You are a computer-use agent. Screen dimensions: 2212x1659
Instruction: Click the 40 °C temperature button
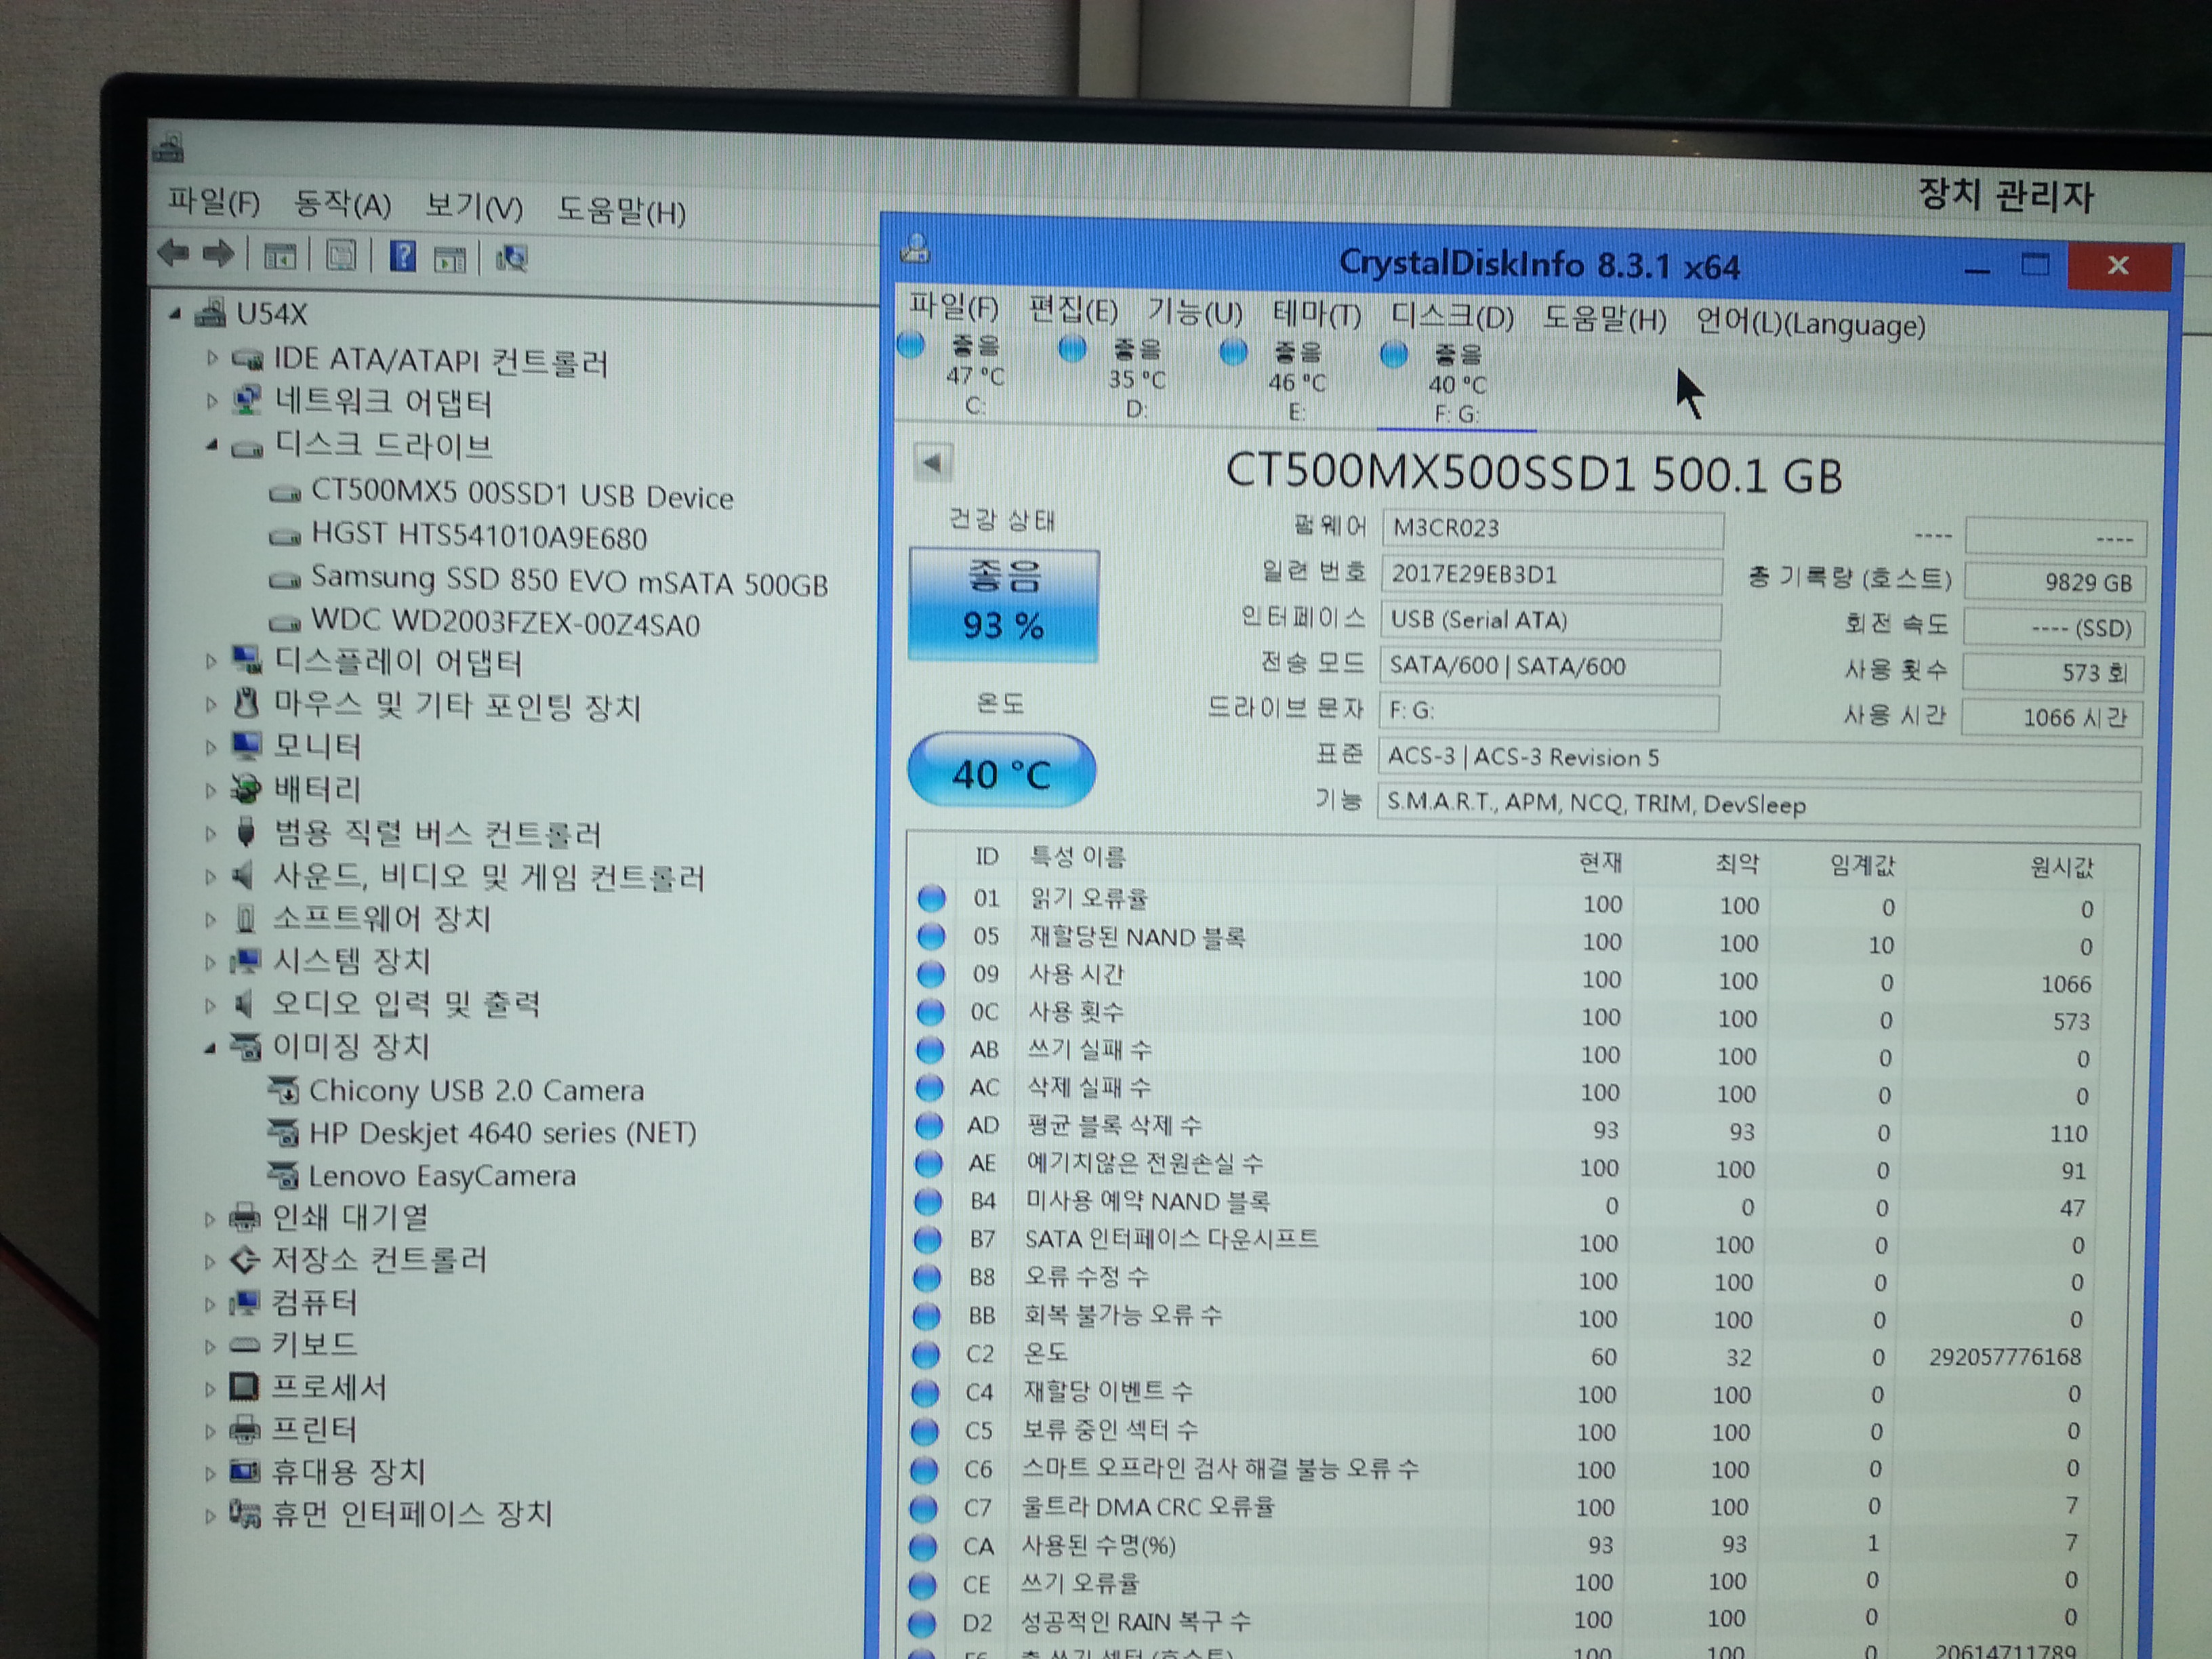coord(1001,771)
